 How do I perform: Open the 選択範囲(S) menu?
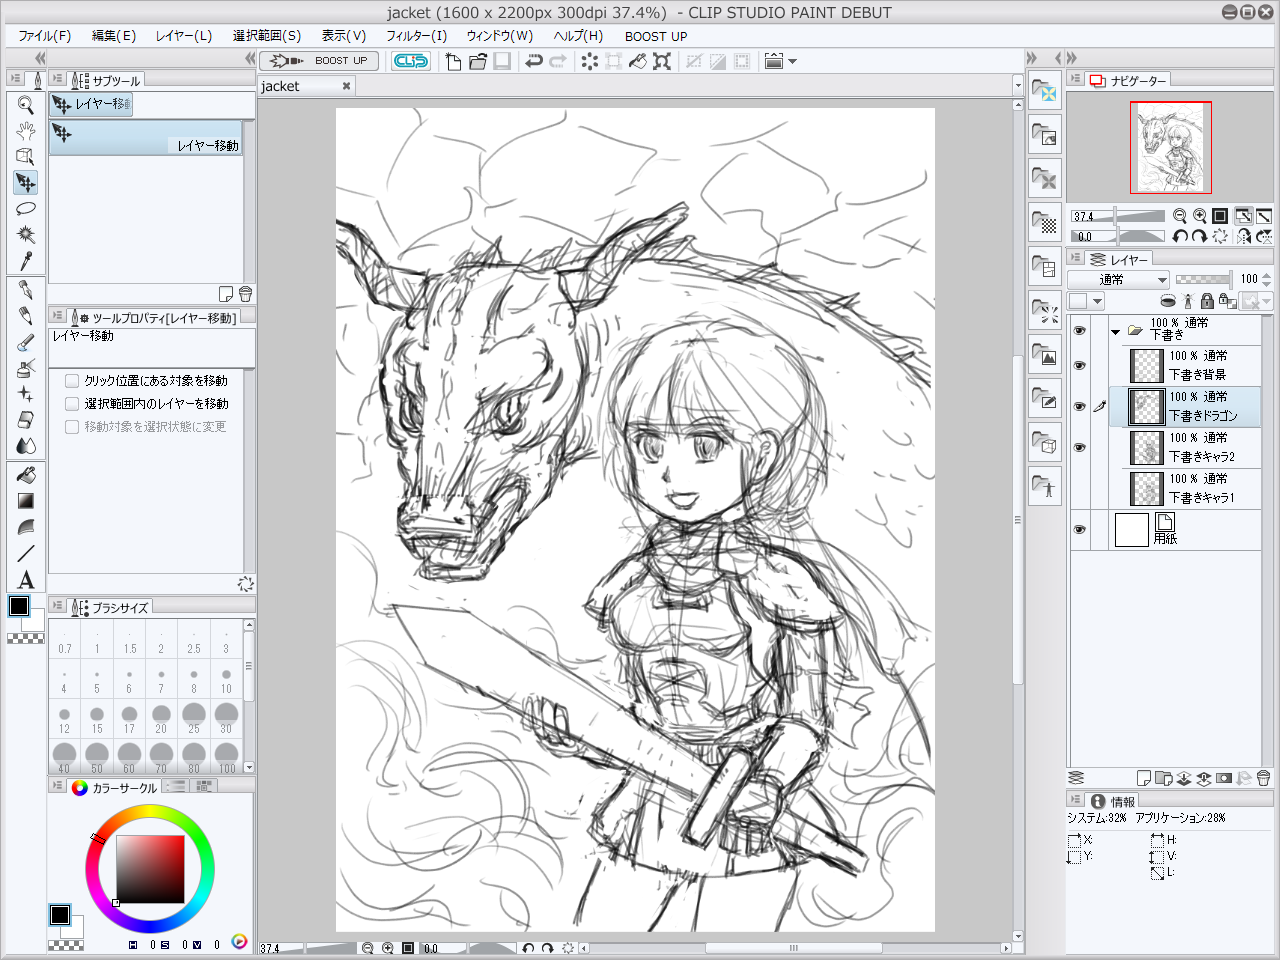coord(267,36)
